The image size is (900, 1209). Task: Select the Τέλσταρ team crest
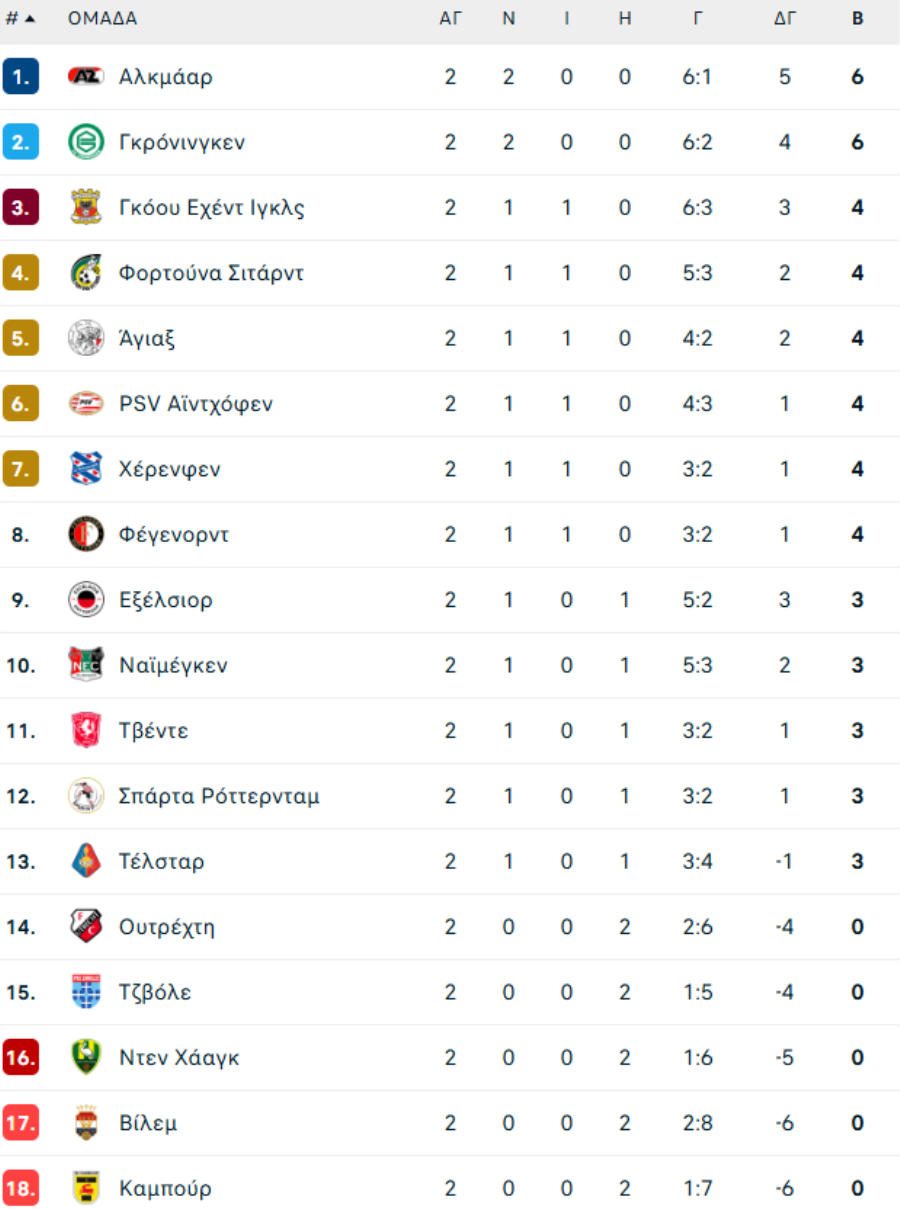pos(86,861)
